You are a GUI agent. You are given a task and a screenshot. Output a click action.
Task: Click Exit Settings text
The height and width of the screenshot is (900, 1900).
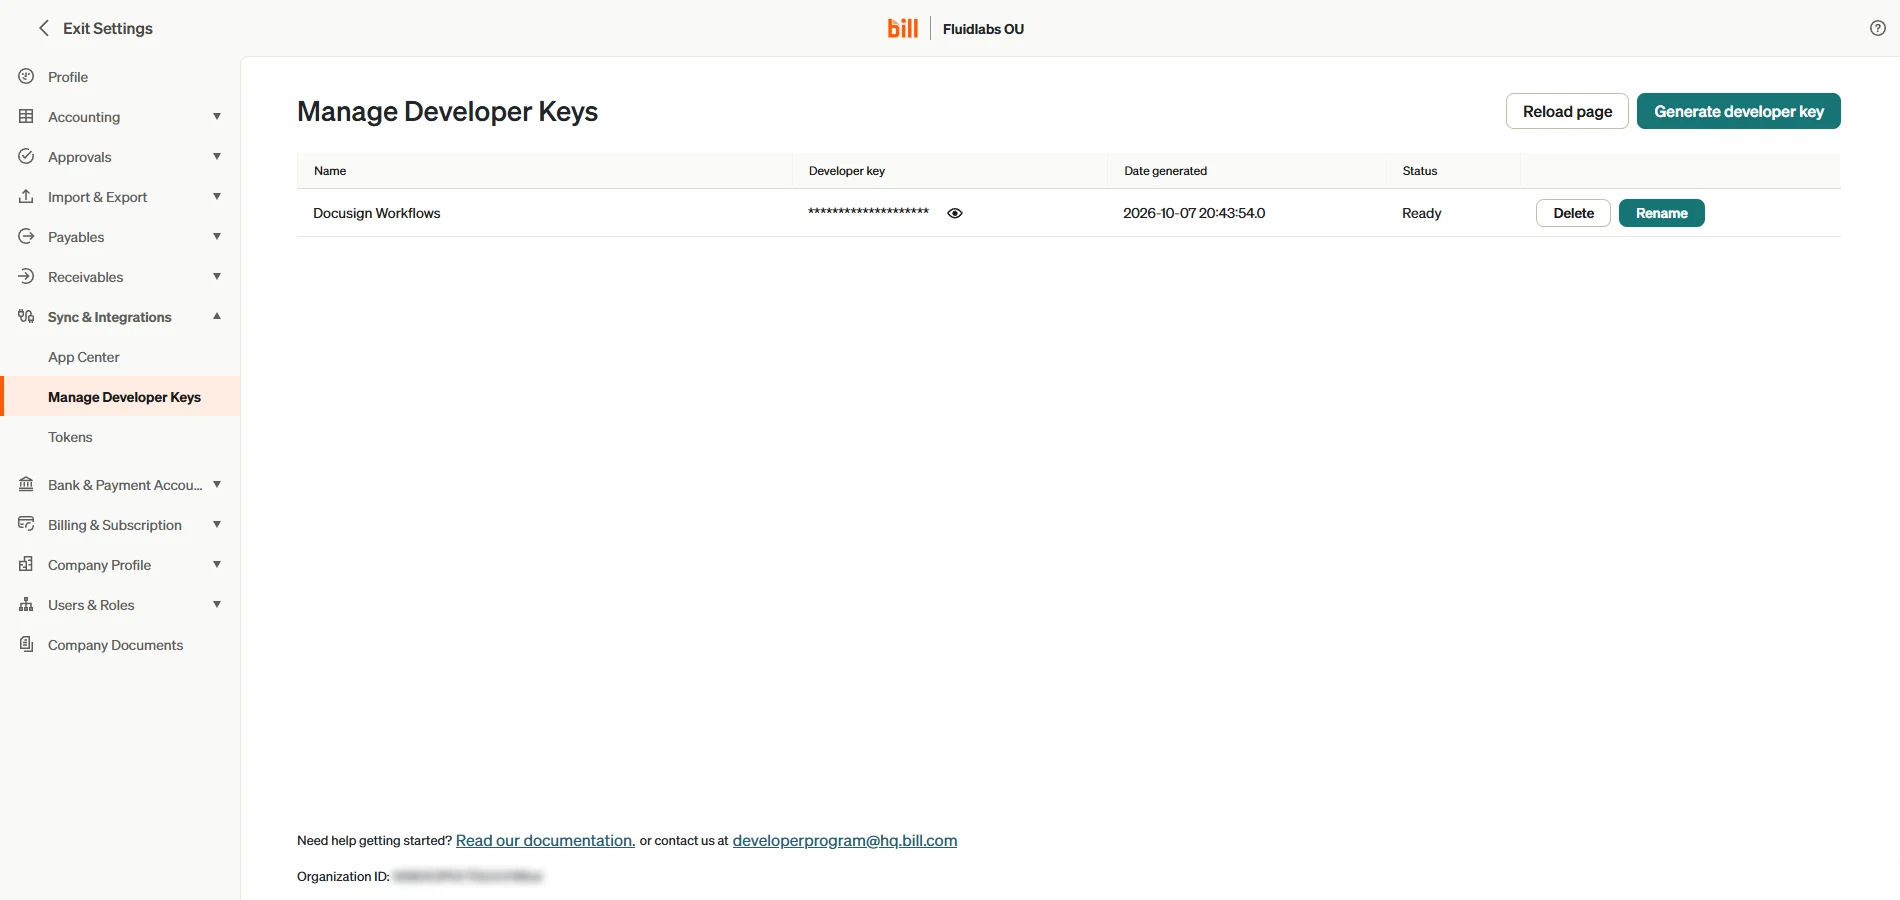click(108, 28)
